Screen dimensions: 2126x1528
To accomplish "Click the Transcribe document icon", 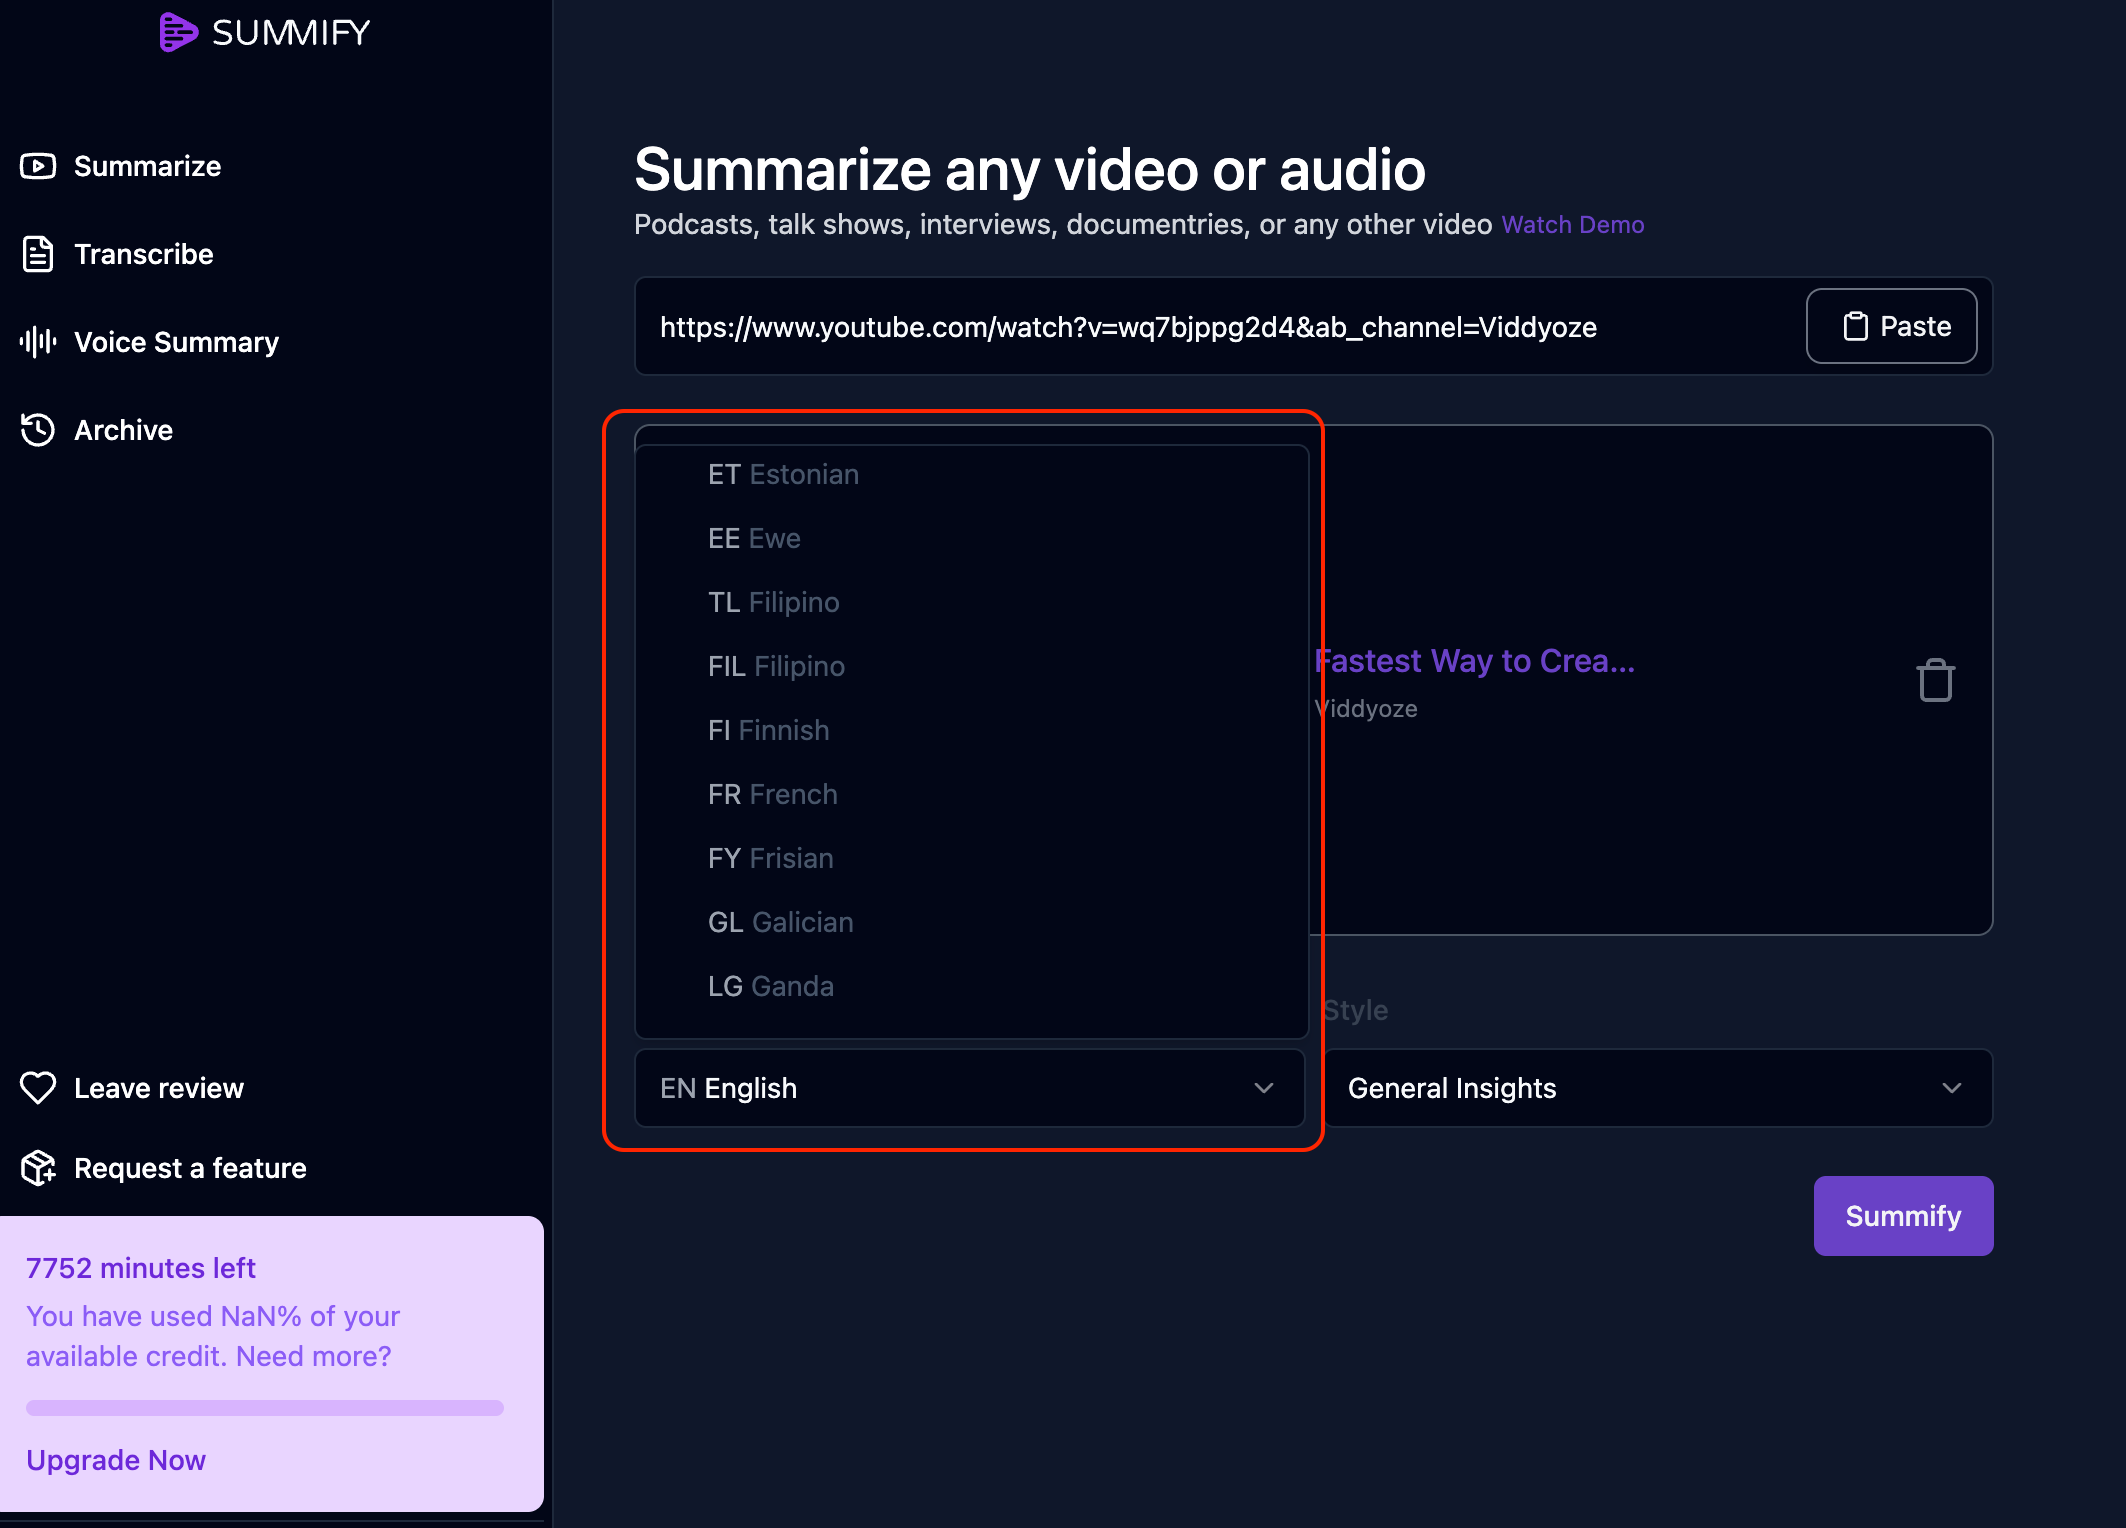I will pyautogui.click(x=38, y=254).
